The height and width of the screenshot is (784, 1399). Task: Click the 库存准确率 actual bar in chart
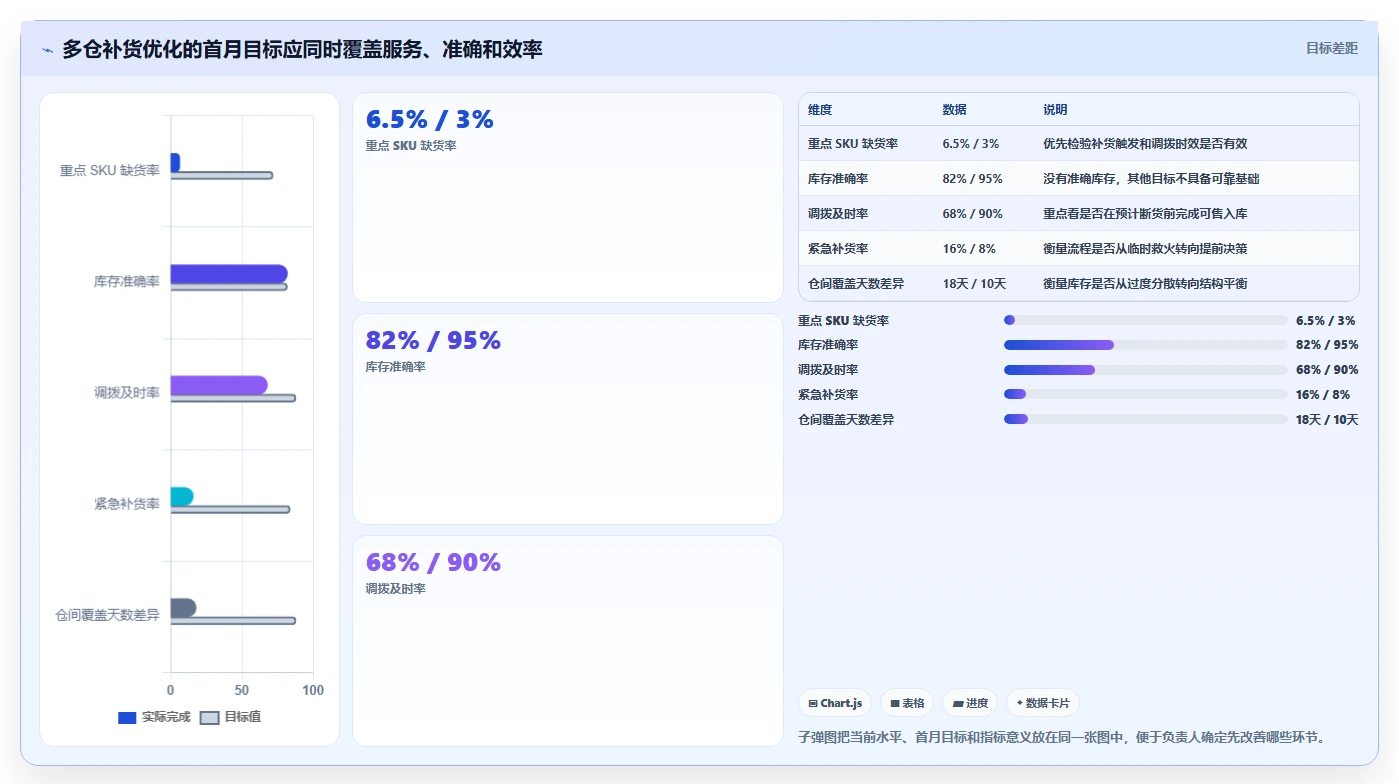coord(229,273)
